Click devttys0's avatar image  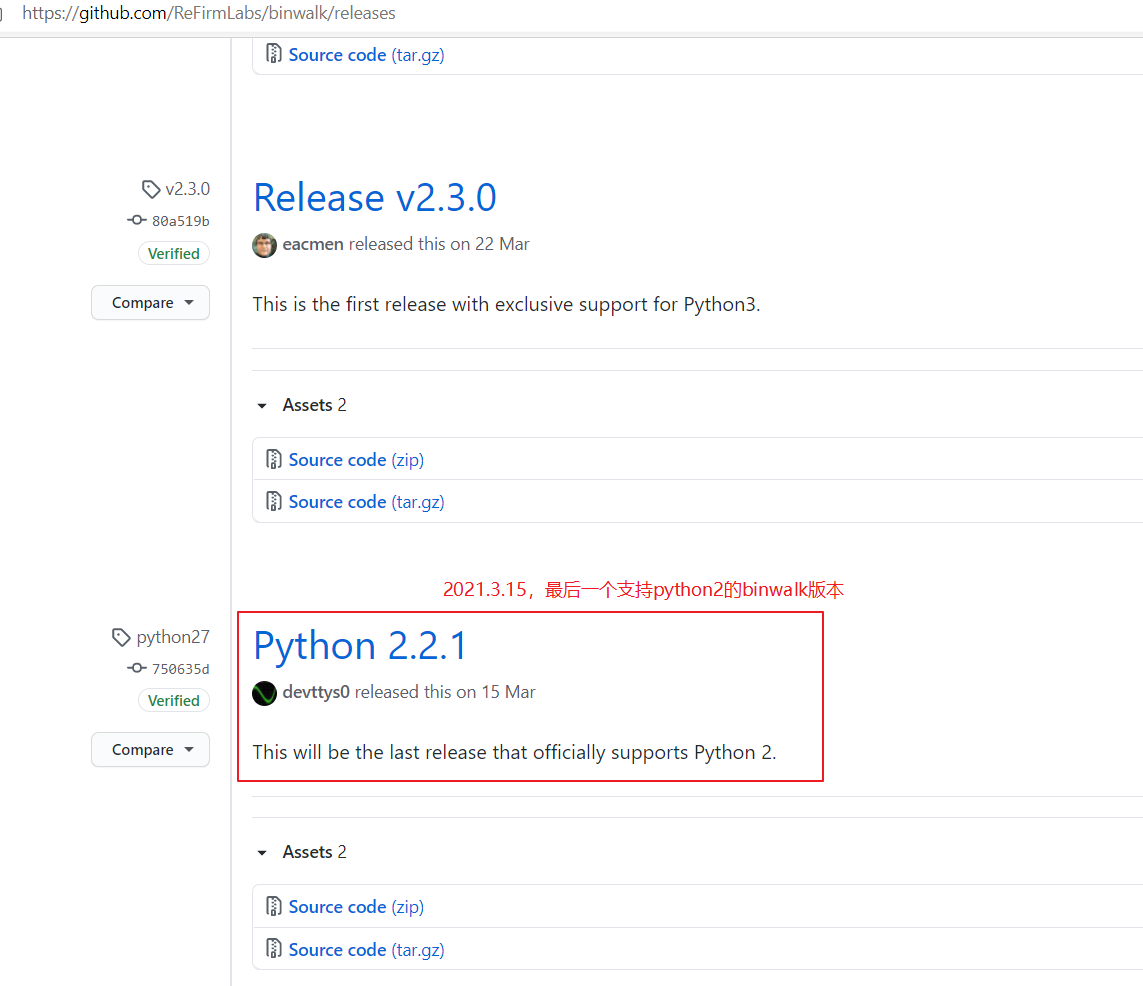[264, 692]
